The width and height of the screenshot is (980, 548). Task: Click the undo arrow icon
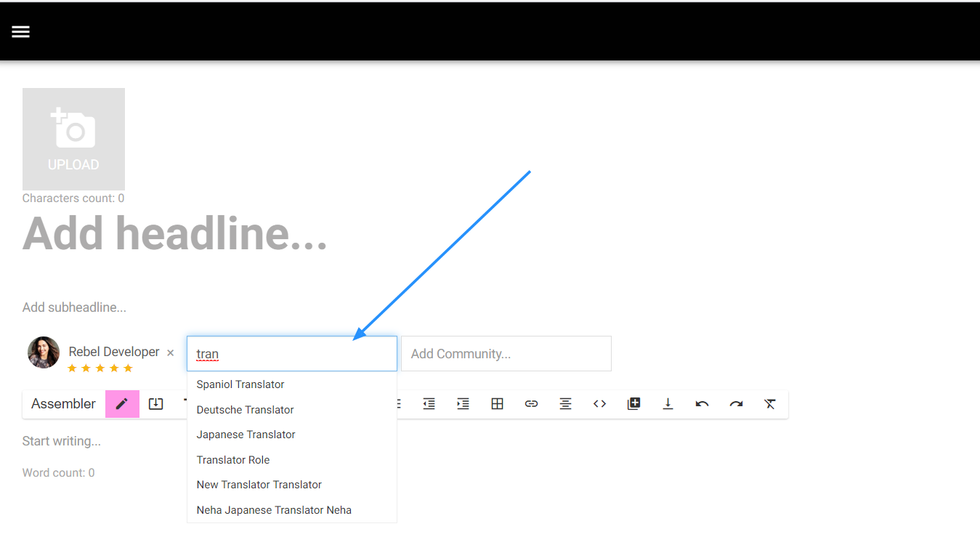point(702,404)
